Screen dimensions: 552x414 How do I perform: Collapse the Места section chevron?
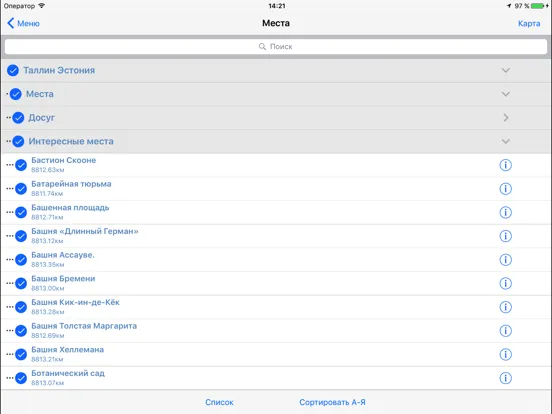506,94
